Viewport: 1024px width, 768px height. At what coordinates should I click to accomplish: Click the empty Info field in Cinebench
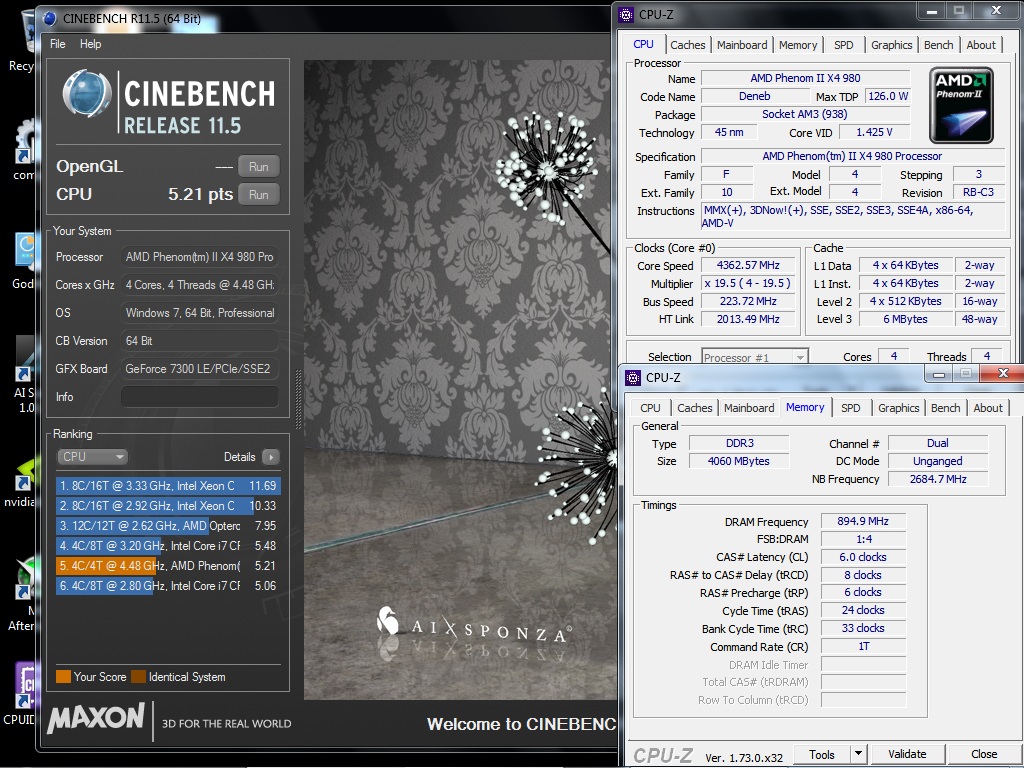[x=200, y=396]
